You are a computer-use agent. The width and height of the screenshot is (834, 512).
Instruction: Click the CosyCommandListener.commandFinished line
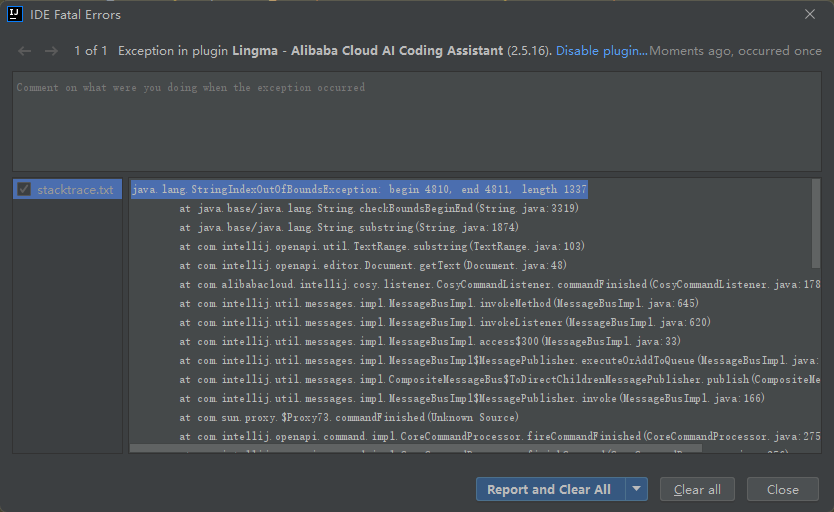(x=499, y=284)
